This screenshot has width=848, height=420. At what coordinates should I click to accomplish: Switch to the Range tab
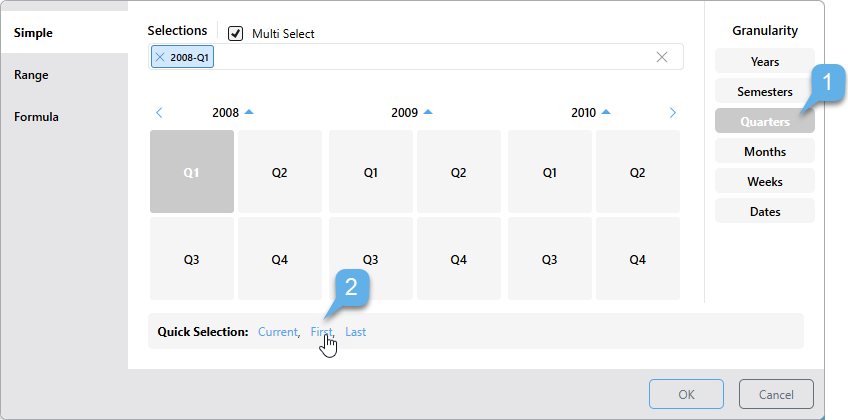(x=31, y=75)
